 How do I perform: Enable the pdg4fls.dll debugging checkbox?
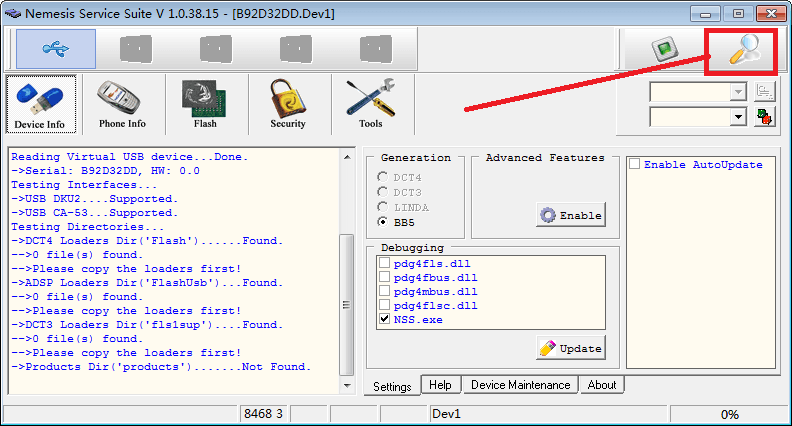coord(385,263)
